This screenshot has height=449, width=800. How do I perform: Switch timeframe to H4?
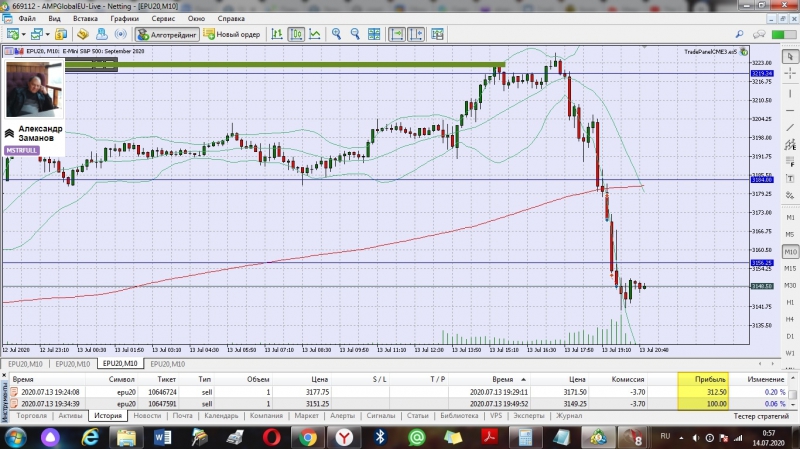click(x=790, y=319)
